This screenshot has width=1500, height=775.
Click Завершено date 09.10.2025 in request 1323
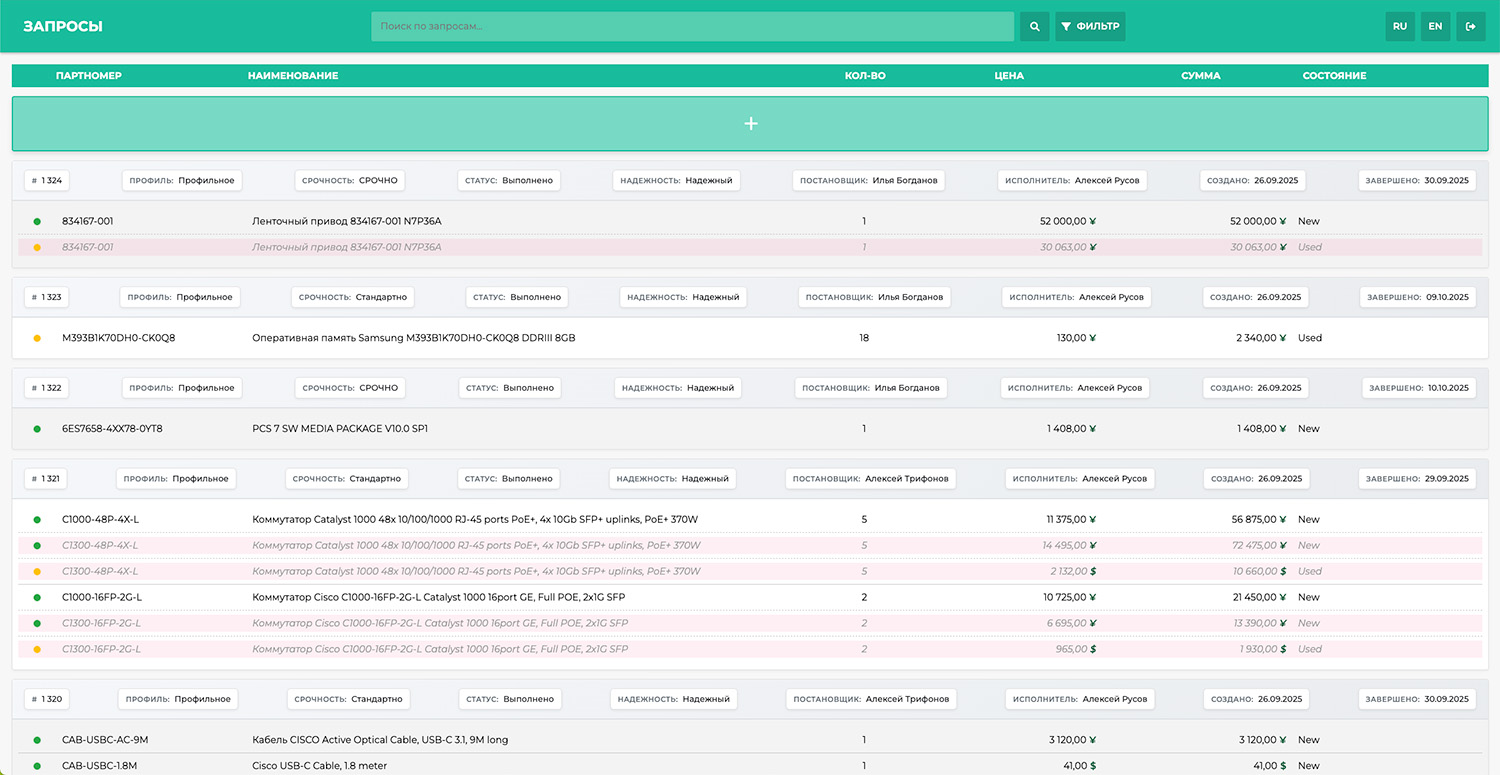tap(1418, 297)
